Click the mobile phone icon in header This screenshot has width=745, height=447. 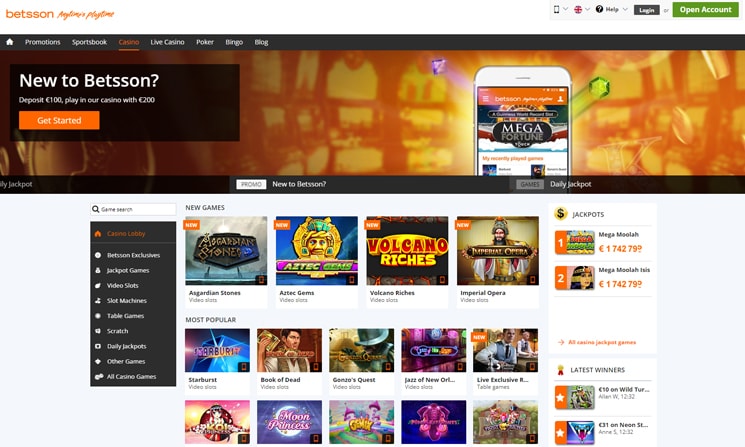(556, 9)
